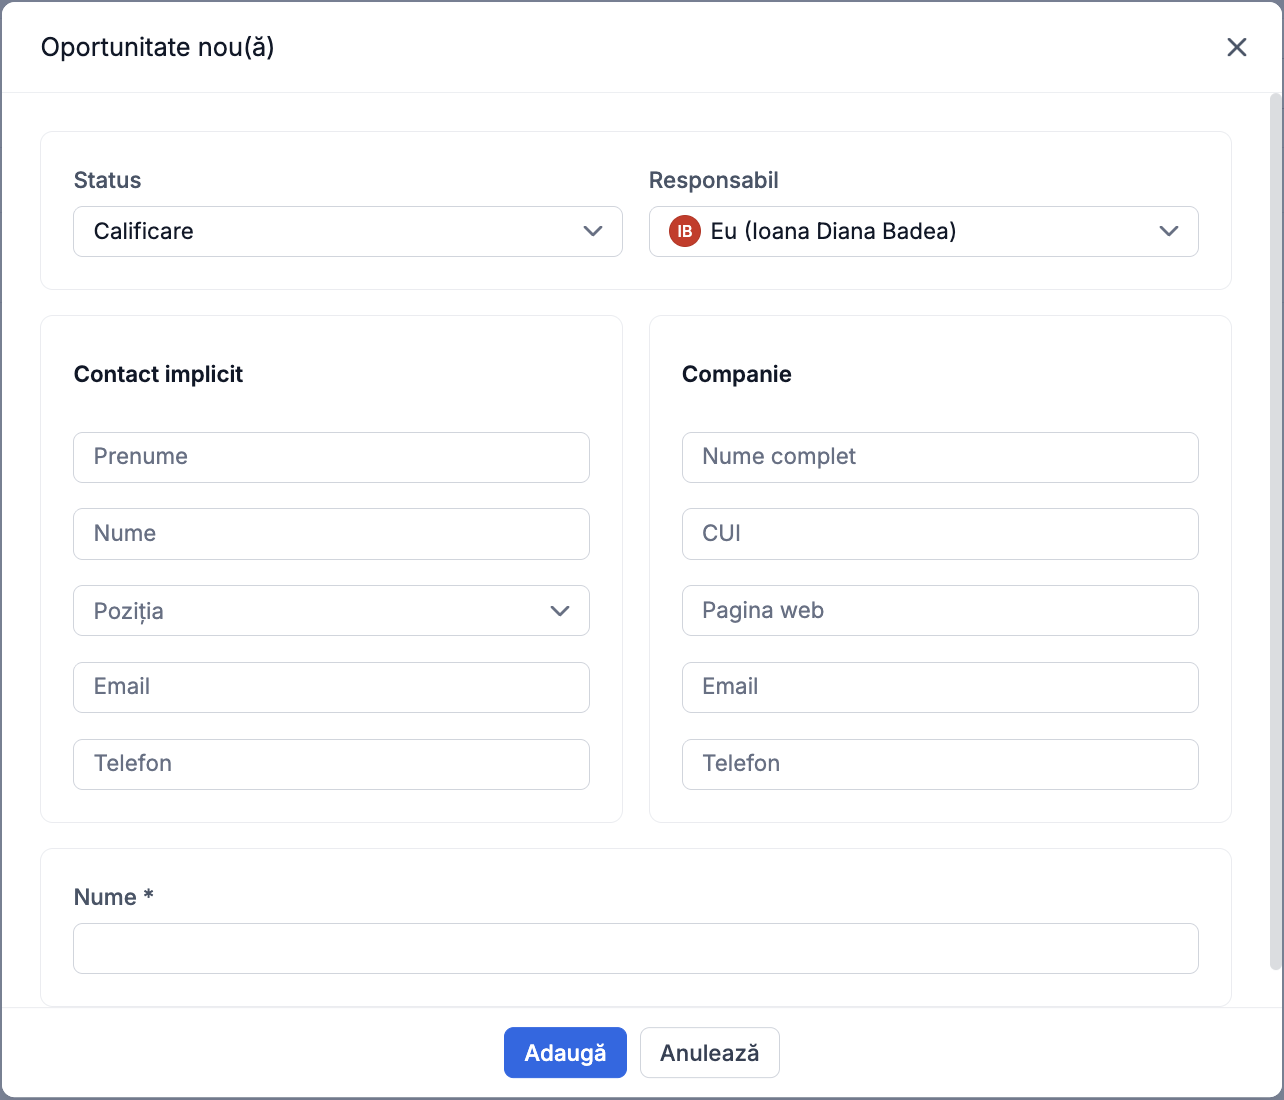Focus the company Nume complet field

tap(940, 457)
